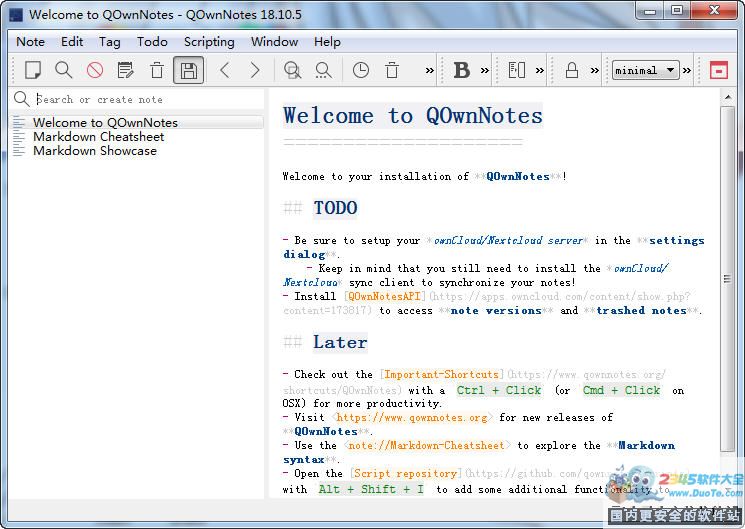Toggle the padlock encryption icon
The width and height of the screenshot is (745, 529).
572,70
